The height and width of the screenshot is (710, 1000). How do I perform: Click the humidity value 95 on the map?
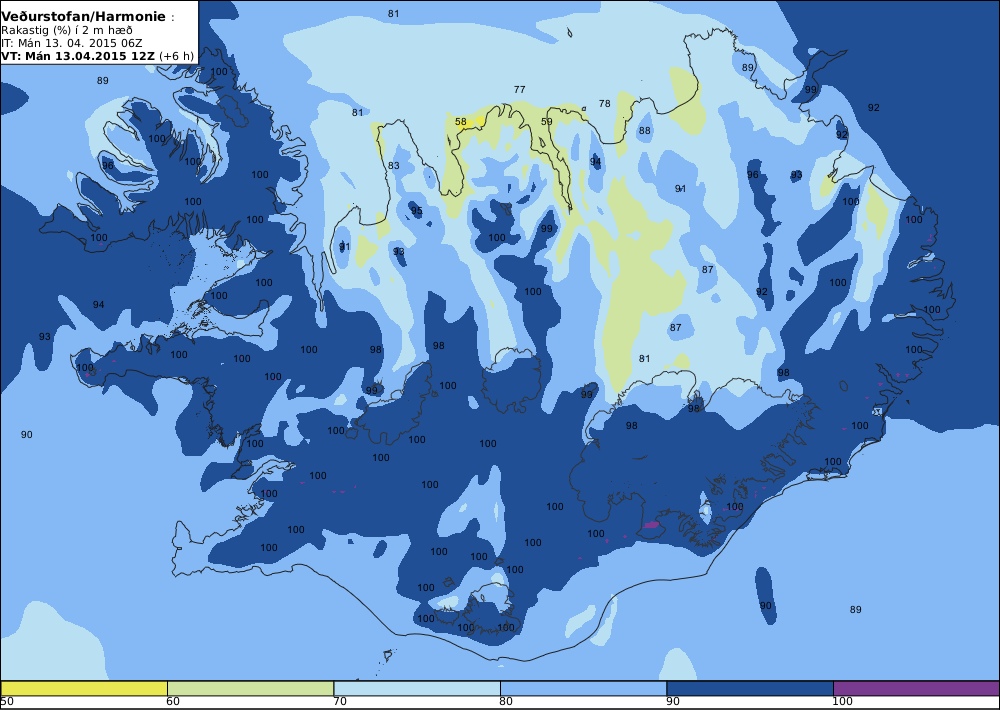416,211
